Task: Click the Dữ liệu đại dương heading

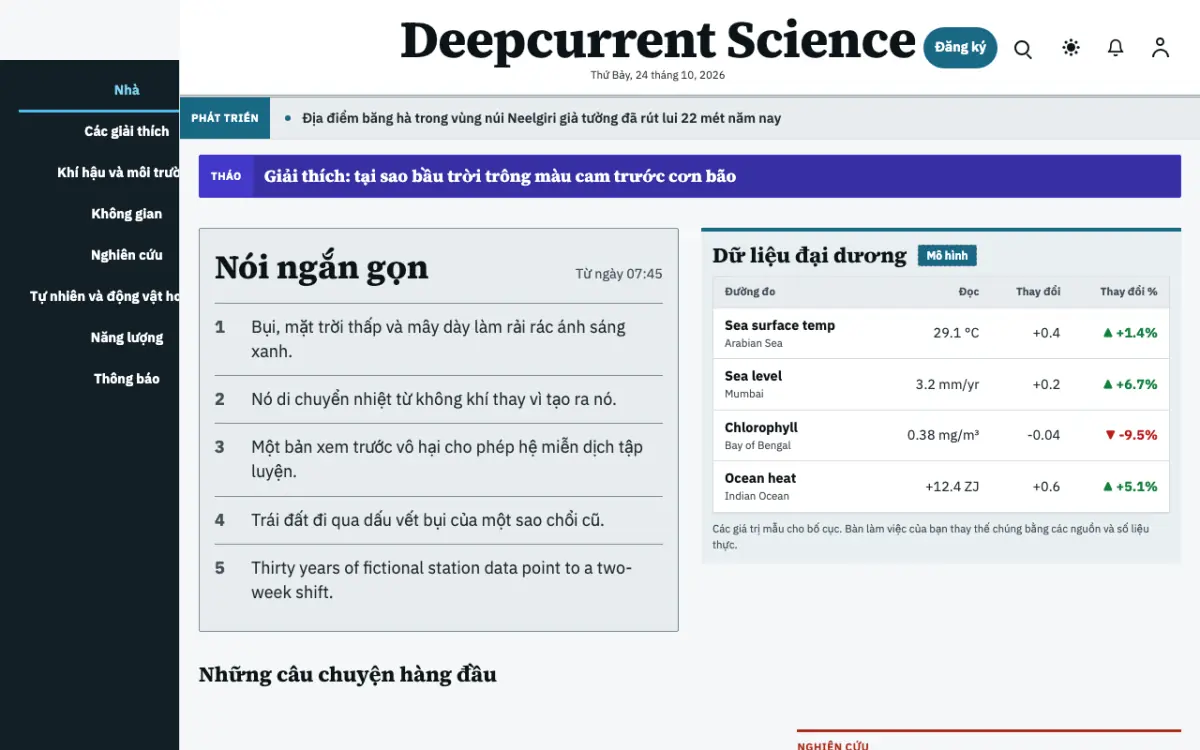Action: [809, 255]
